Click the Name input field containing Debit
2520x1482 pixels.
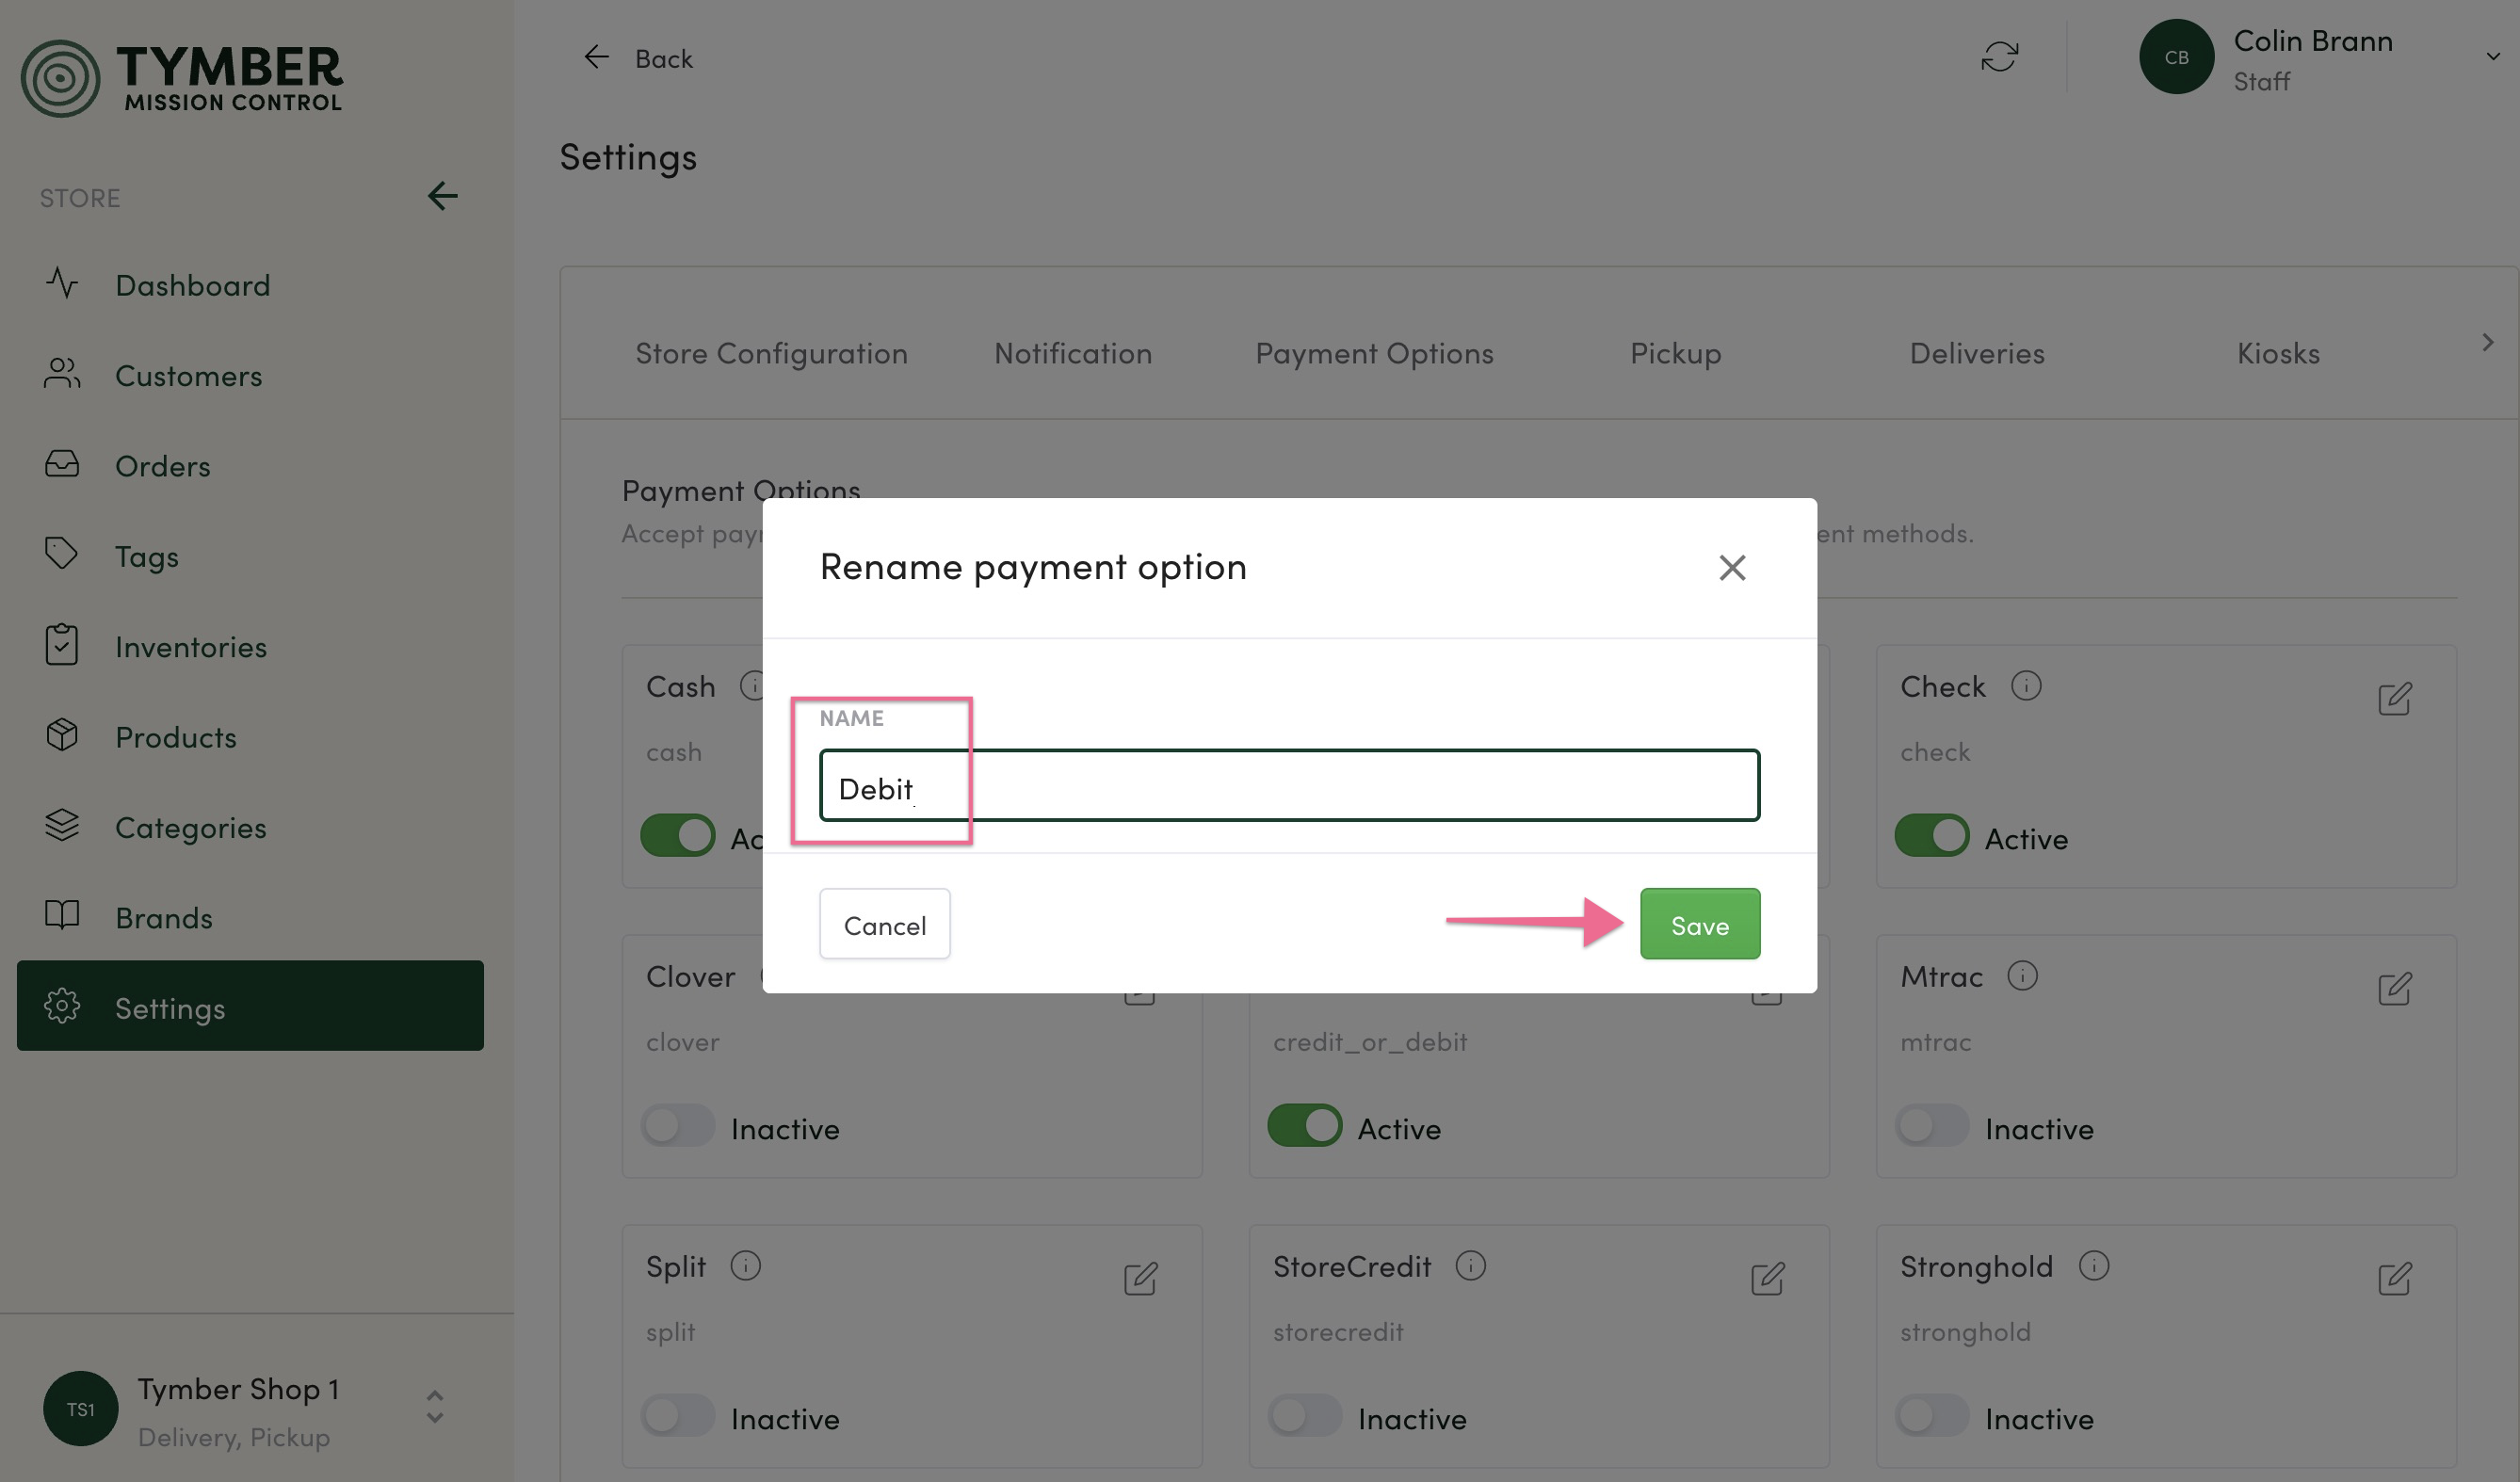pos(1288,786)
